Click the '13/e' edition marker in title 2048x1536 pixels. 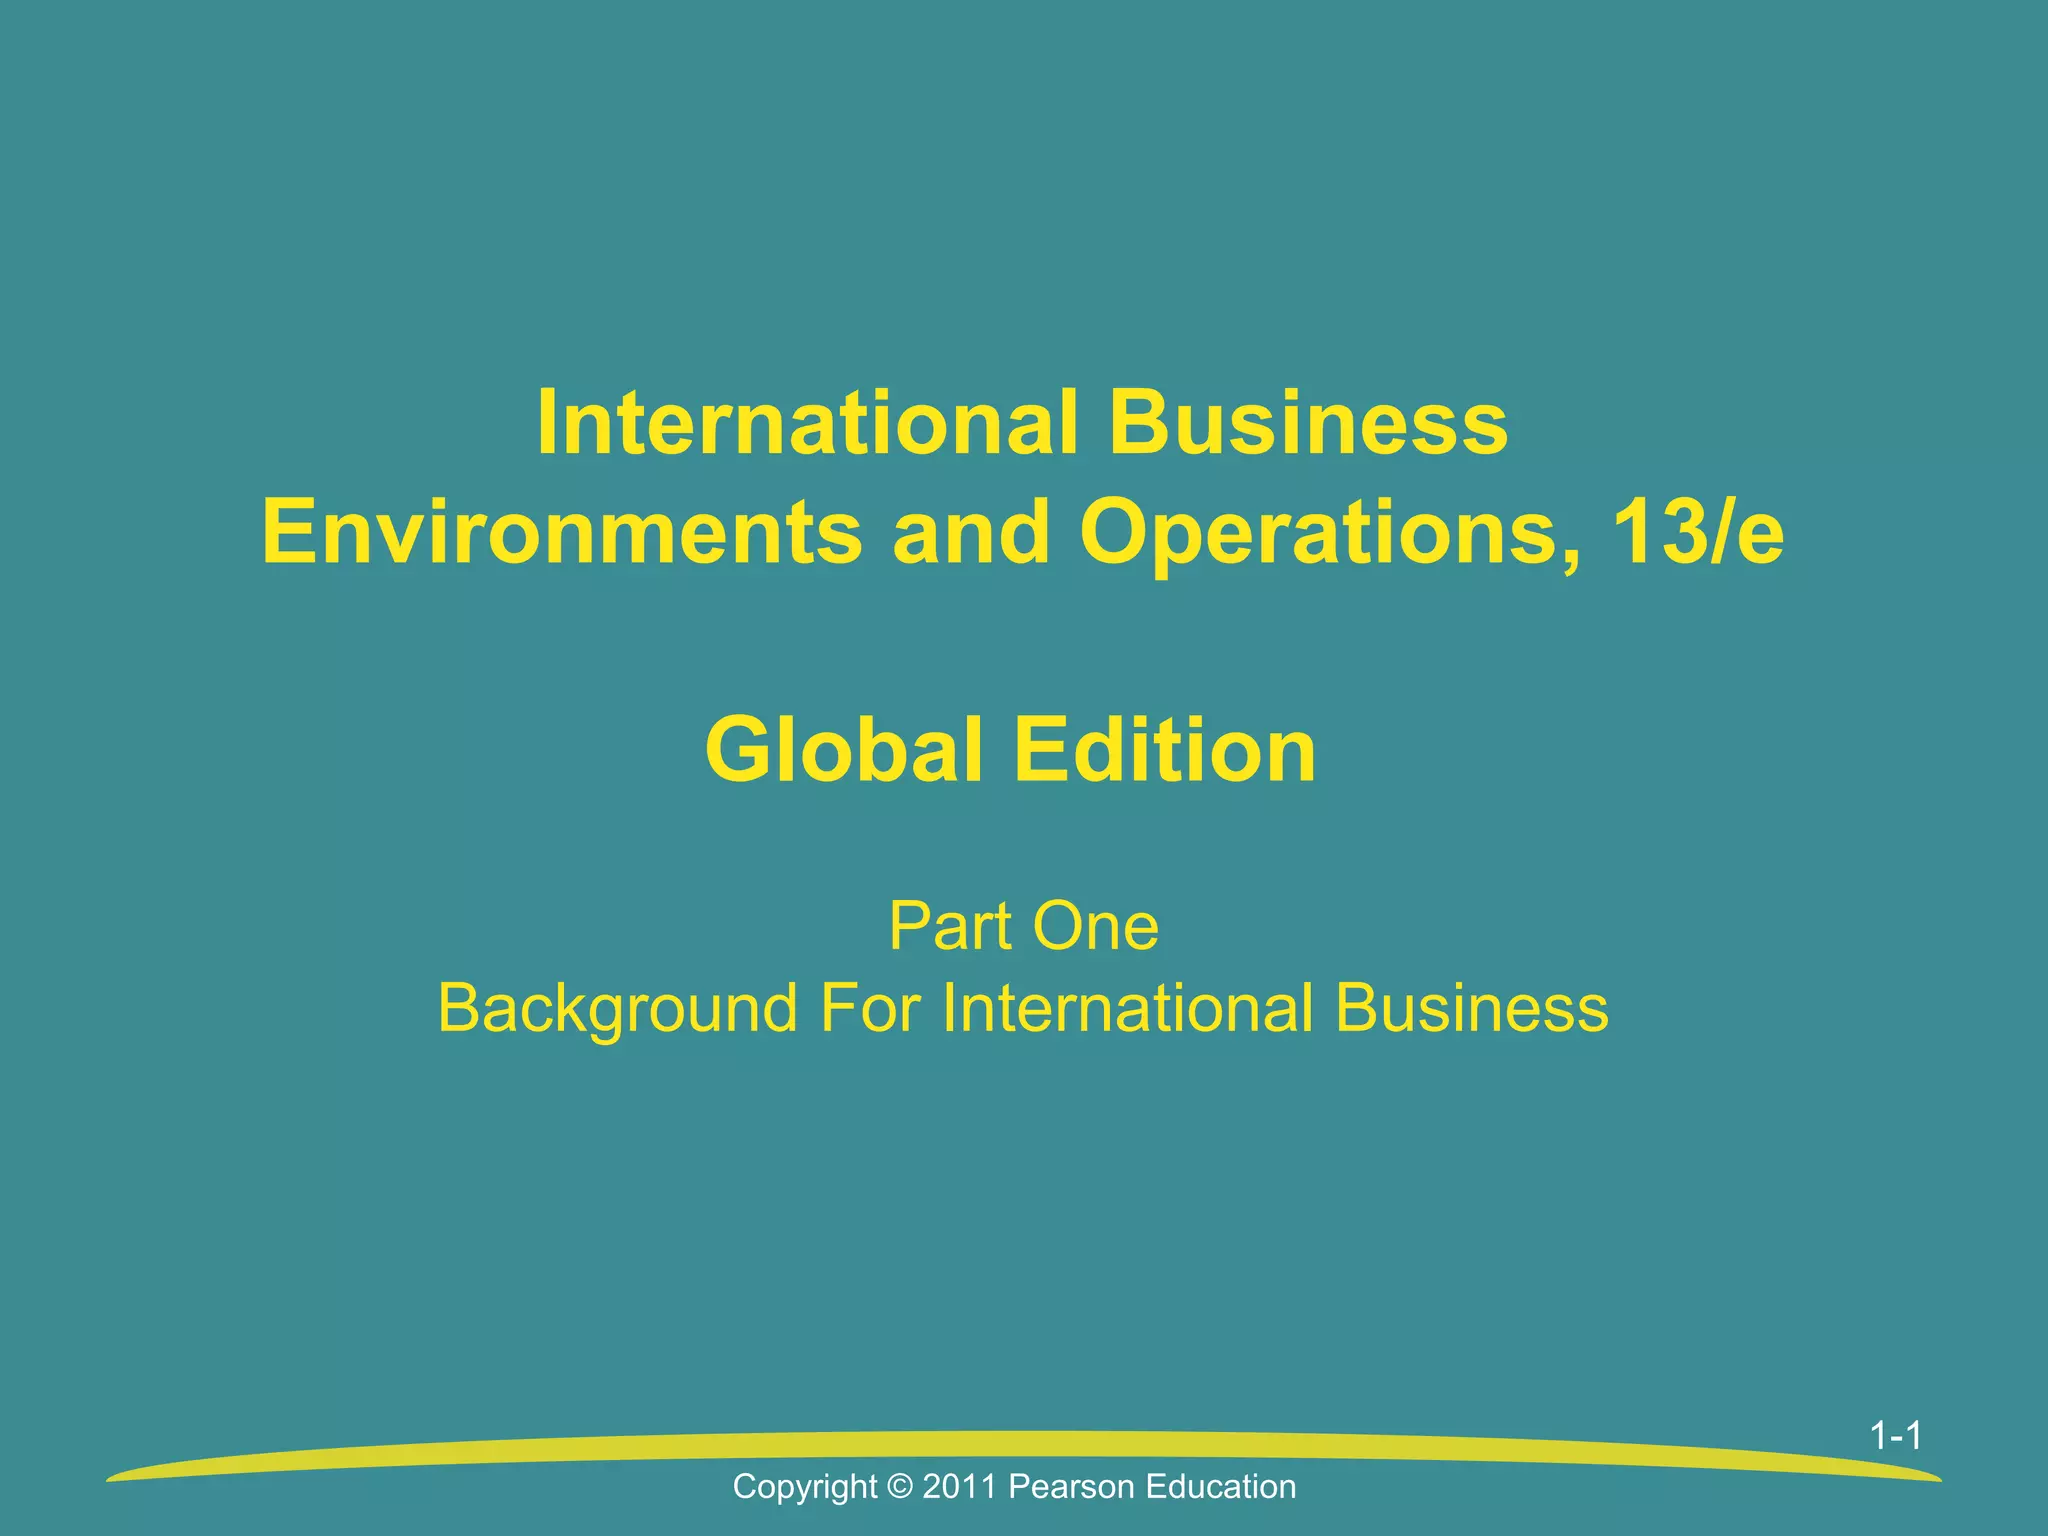pos(1698,533)
